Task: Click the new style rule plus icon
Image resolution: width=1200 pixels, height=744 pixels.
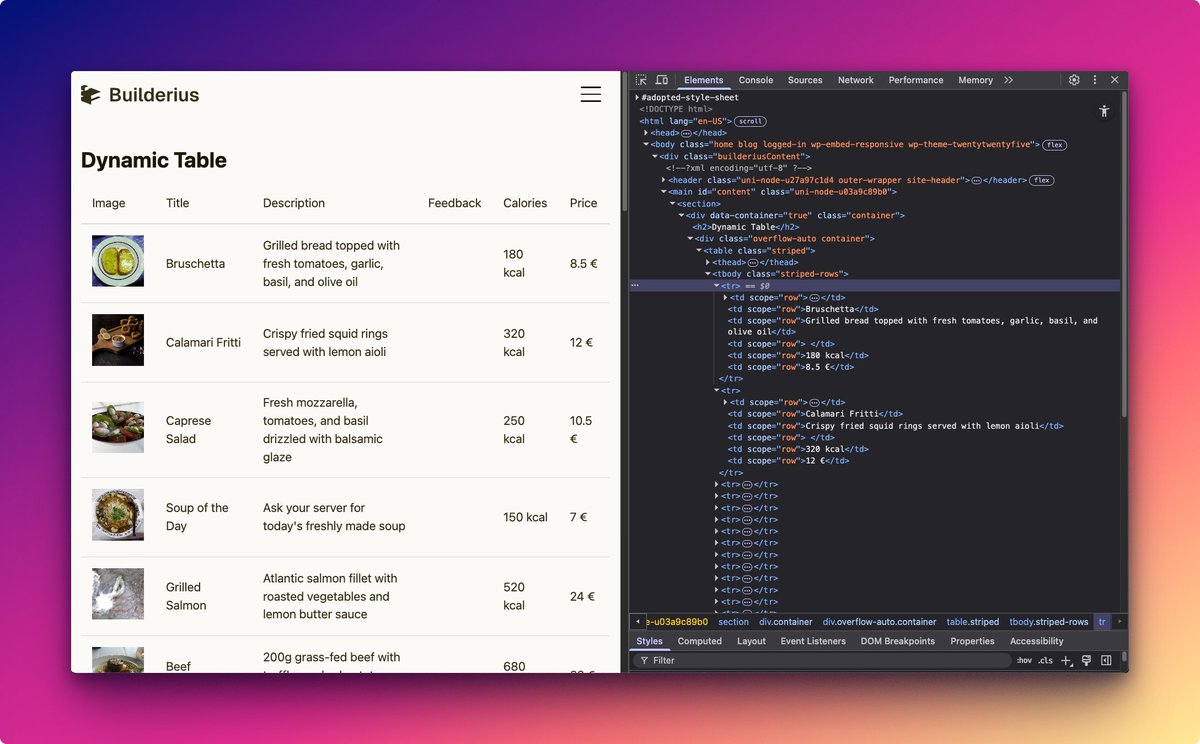Action: click(x=1067, y=660)
